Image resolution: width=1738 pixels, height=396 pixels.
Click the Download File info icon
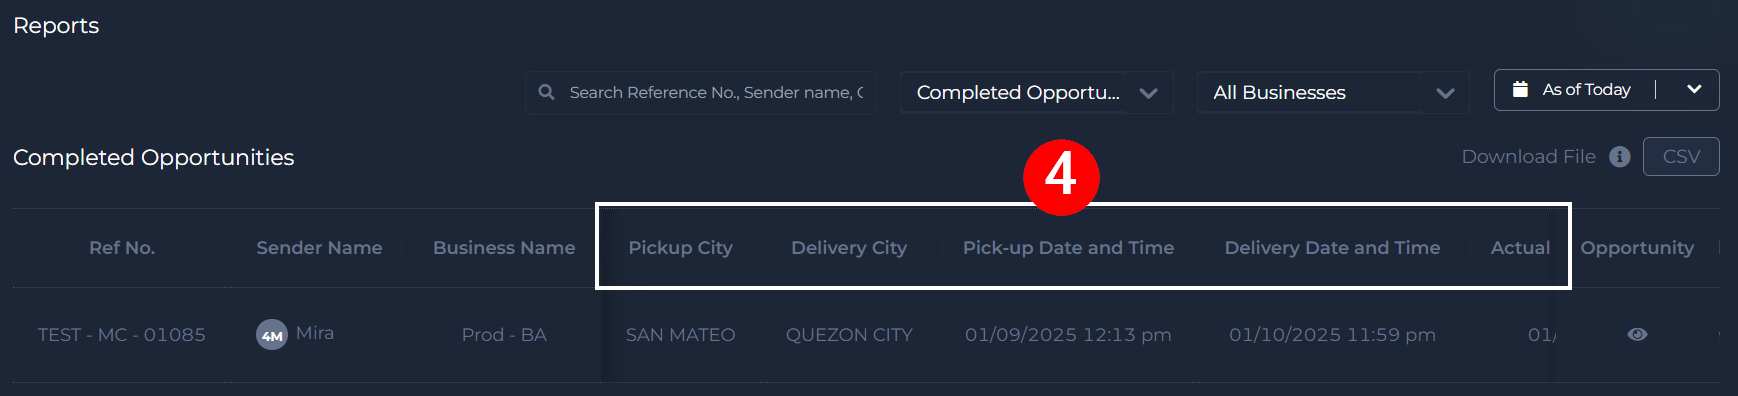coord(1620,157)
